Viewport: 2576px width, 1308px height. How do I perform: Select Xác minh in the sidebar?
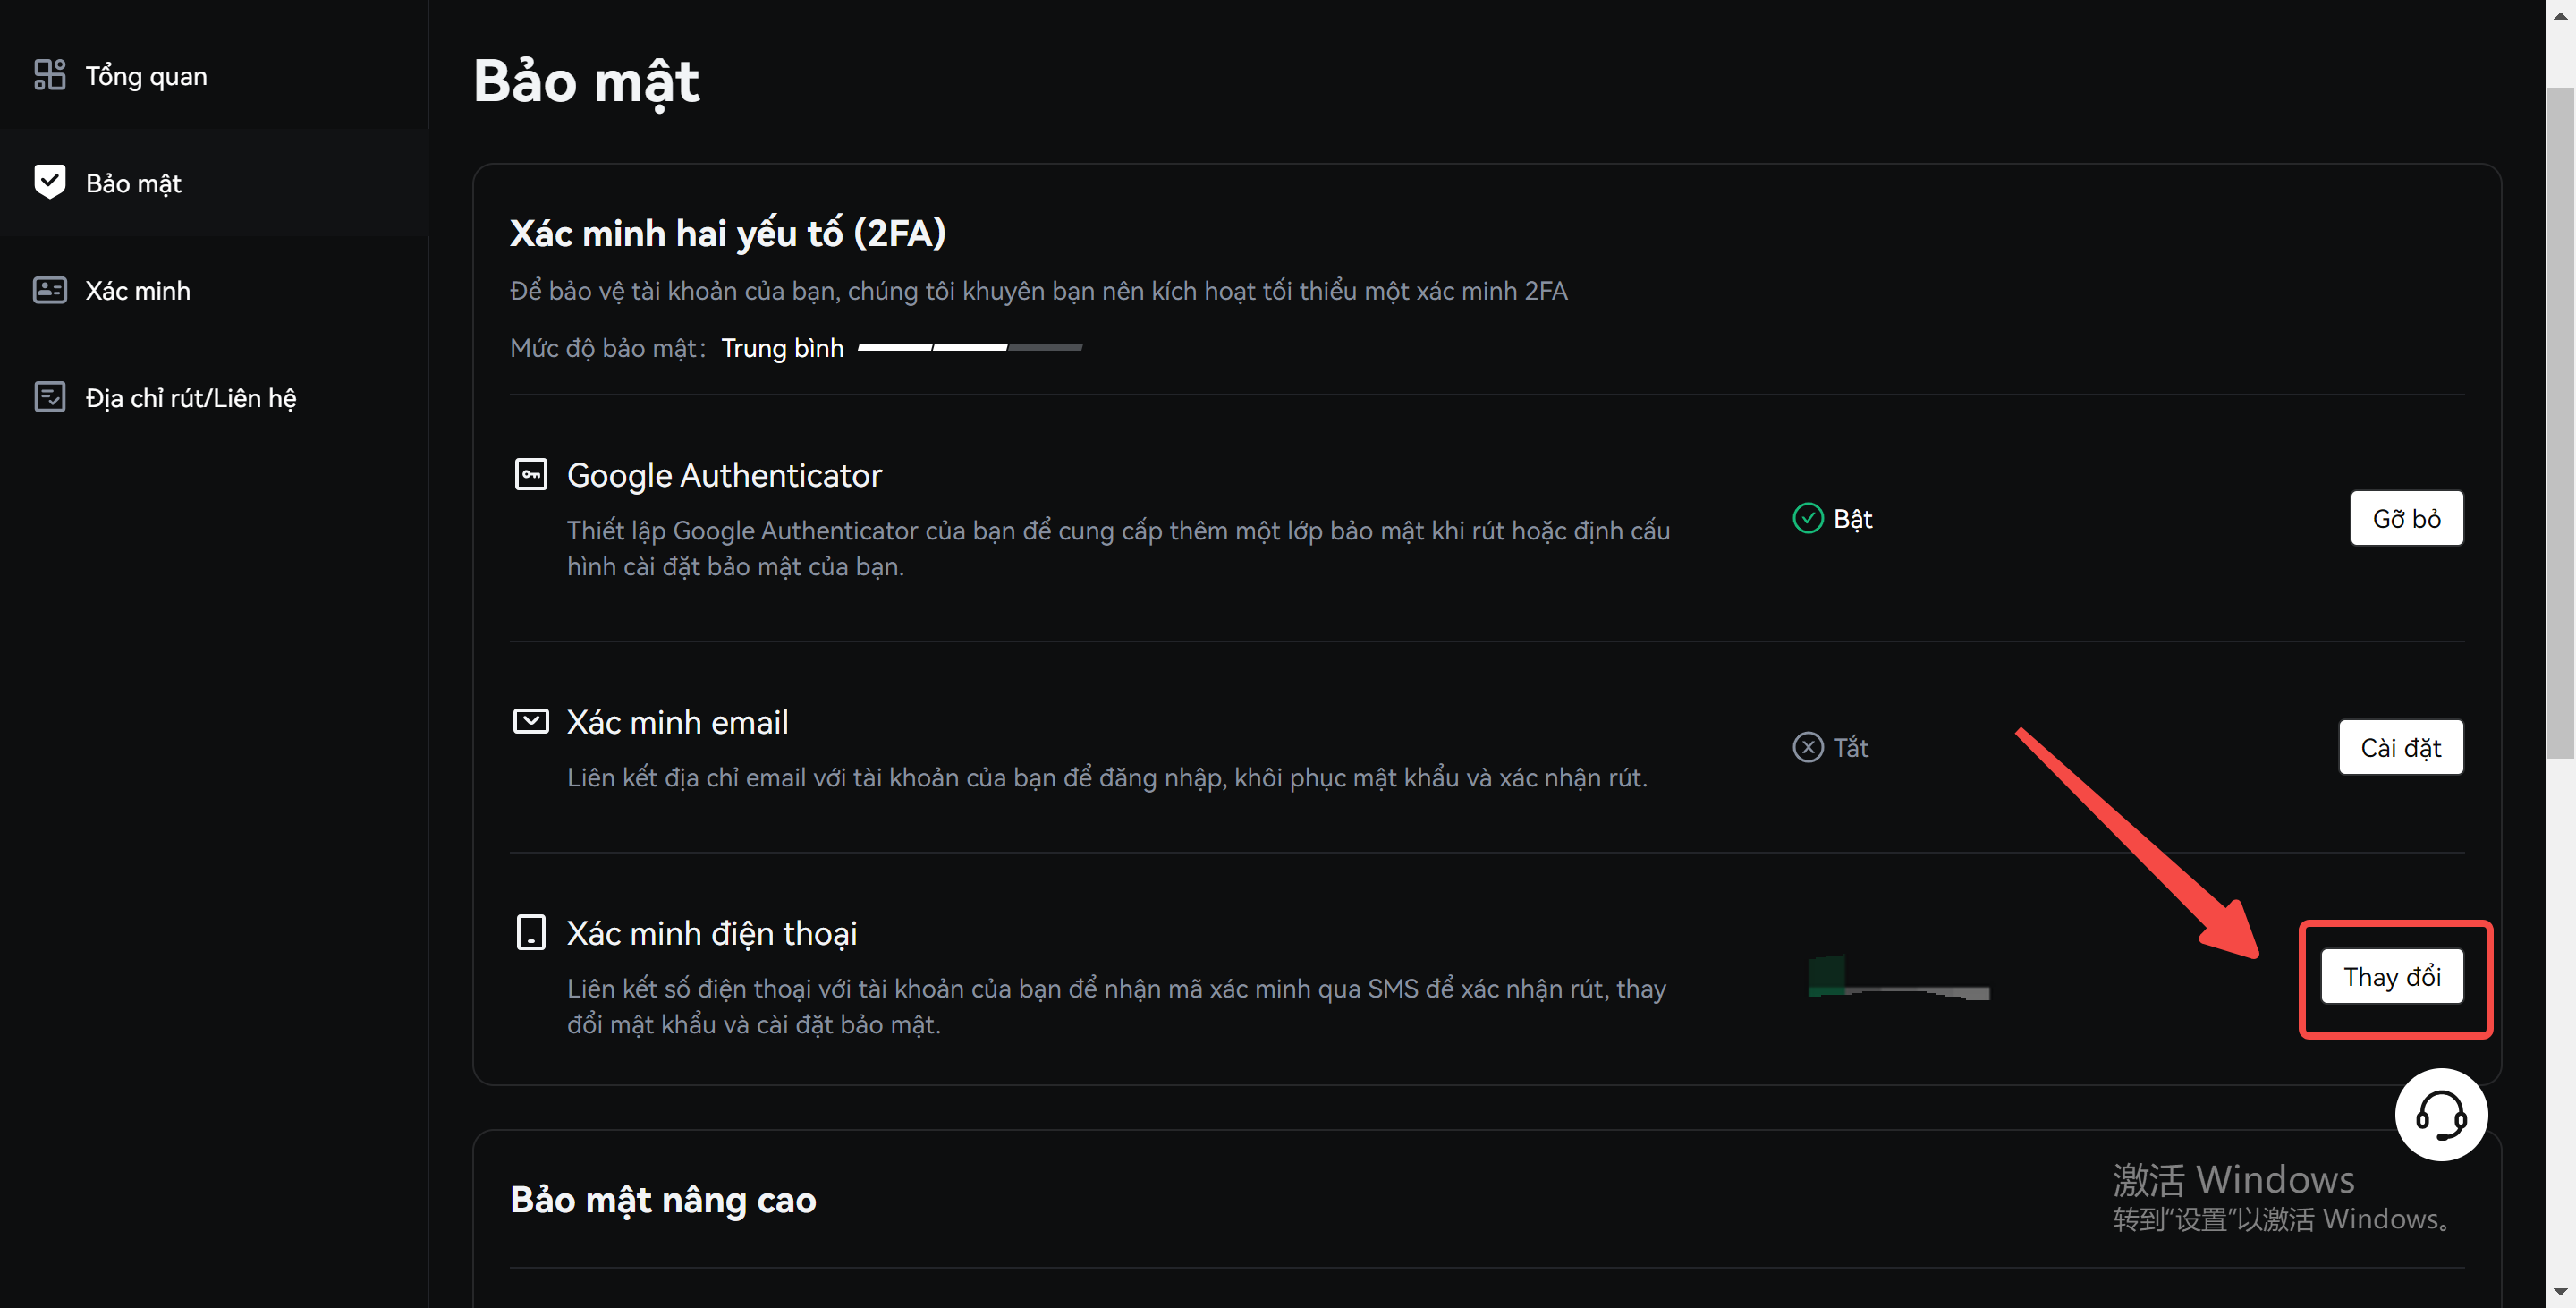click(137, 291)
